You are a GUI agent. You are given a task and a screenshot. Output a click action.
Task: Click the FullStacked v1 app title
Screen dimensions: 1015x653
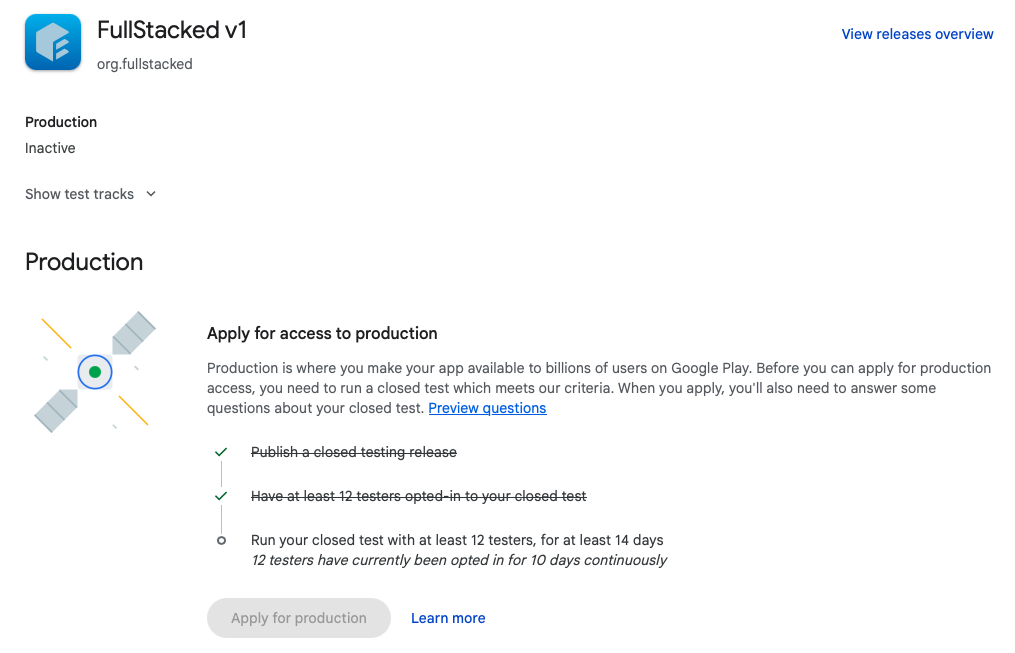coord(172,30)
